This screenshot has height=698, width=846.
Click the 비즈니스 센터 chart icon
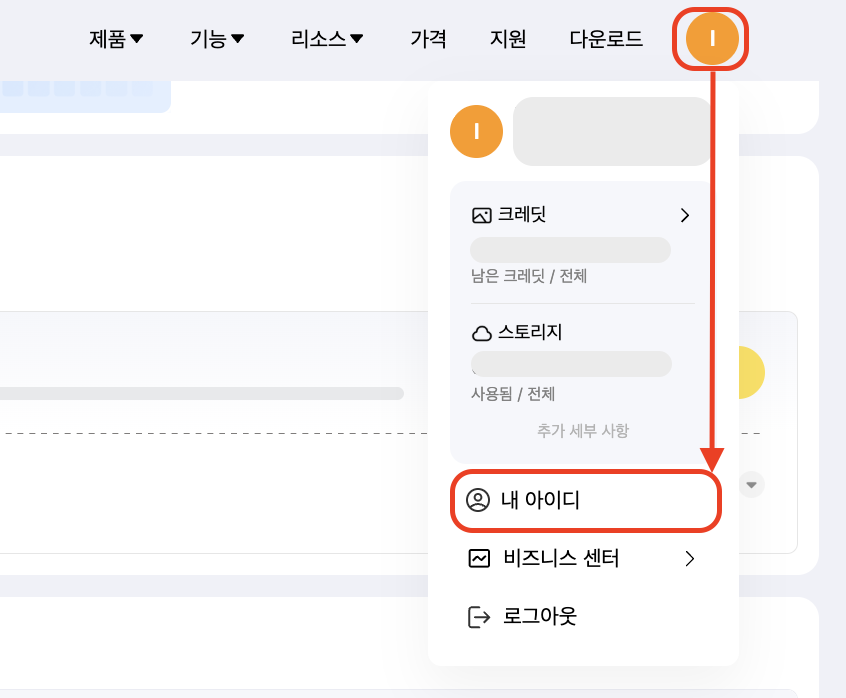point(480,559)
